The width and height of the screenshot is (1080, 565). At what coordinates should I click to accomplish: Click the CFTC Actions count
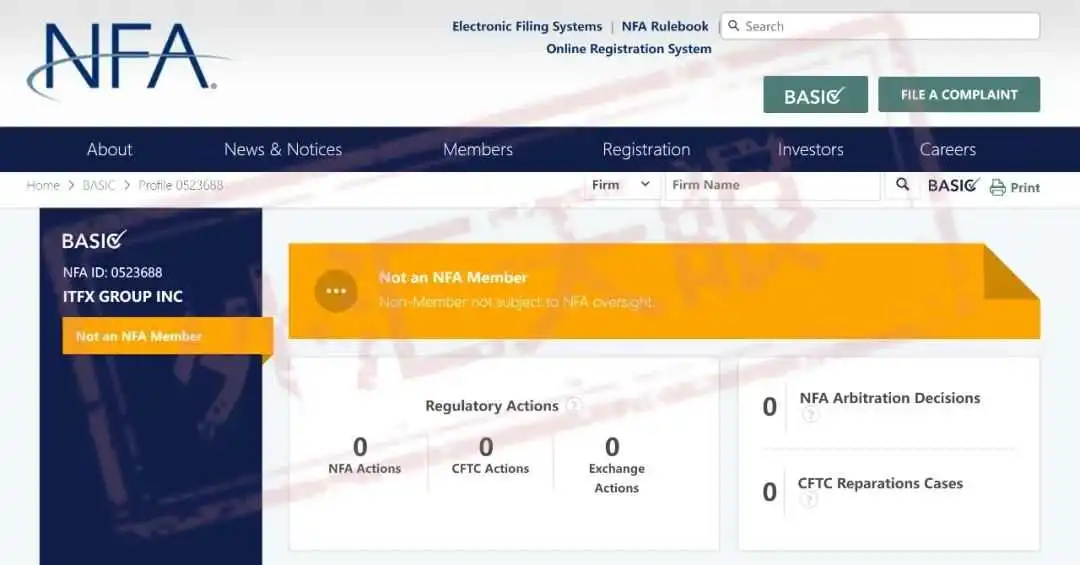click(x=486, y=447)
